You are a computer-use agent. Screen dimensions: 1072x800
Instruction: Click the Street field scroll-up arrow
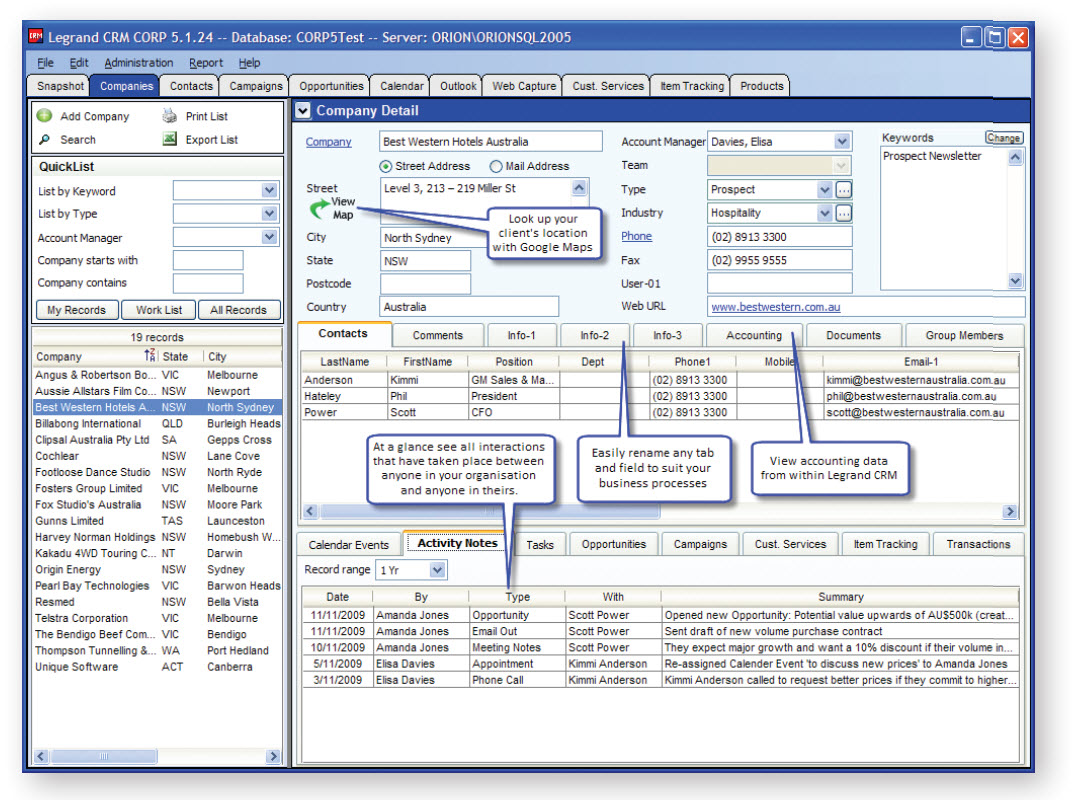(579, 187)
